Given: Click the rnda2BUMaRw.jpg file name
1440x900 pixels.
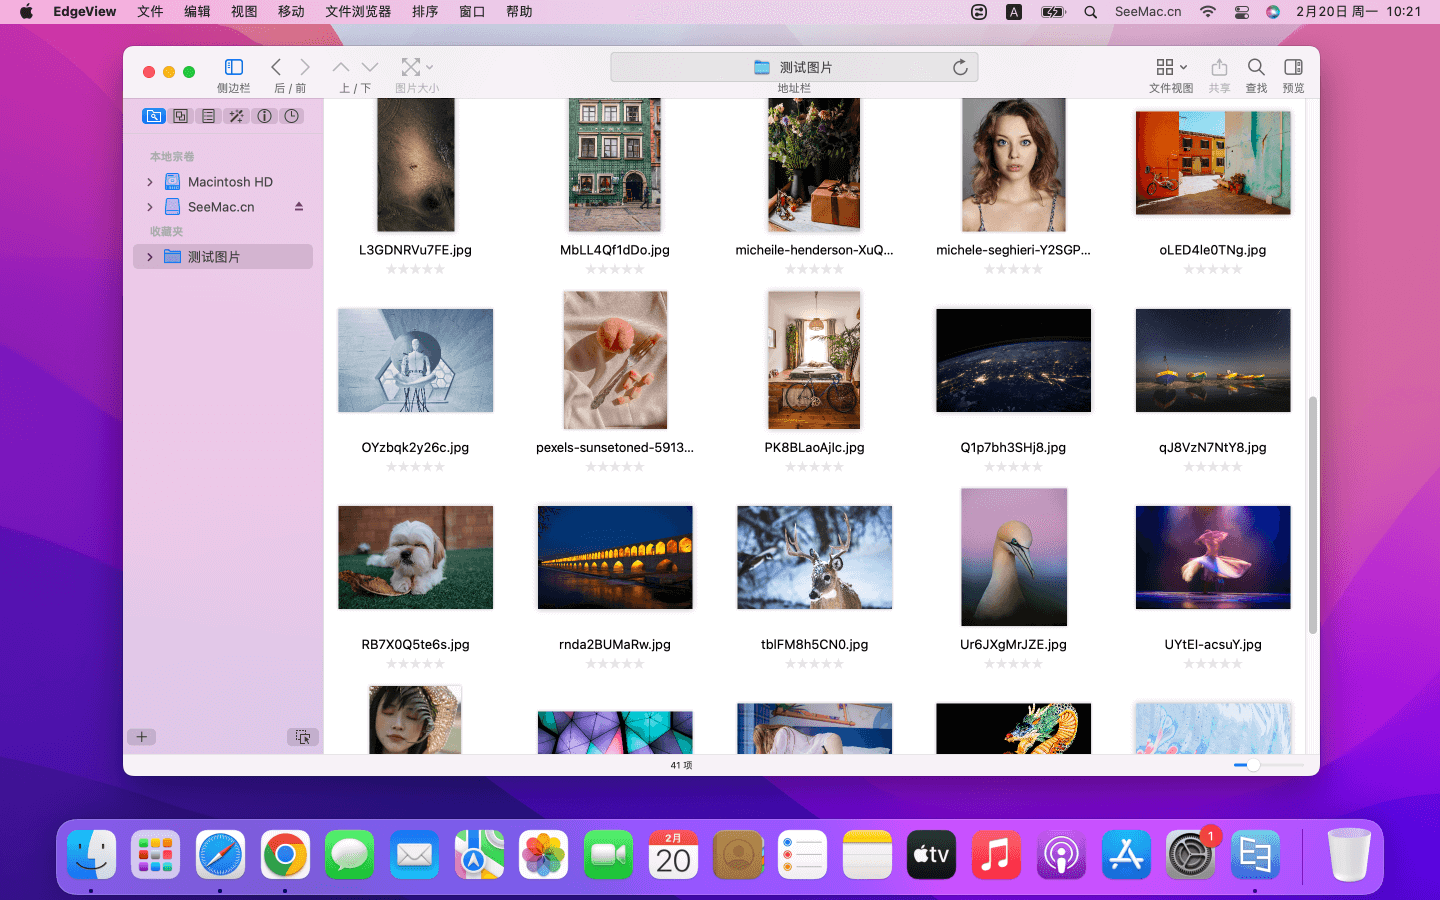Looking at the screenshot, I should click(615, 644).
